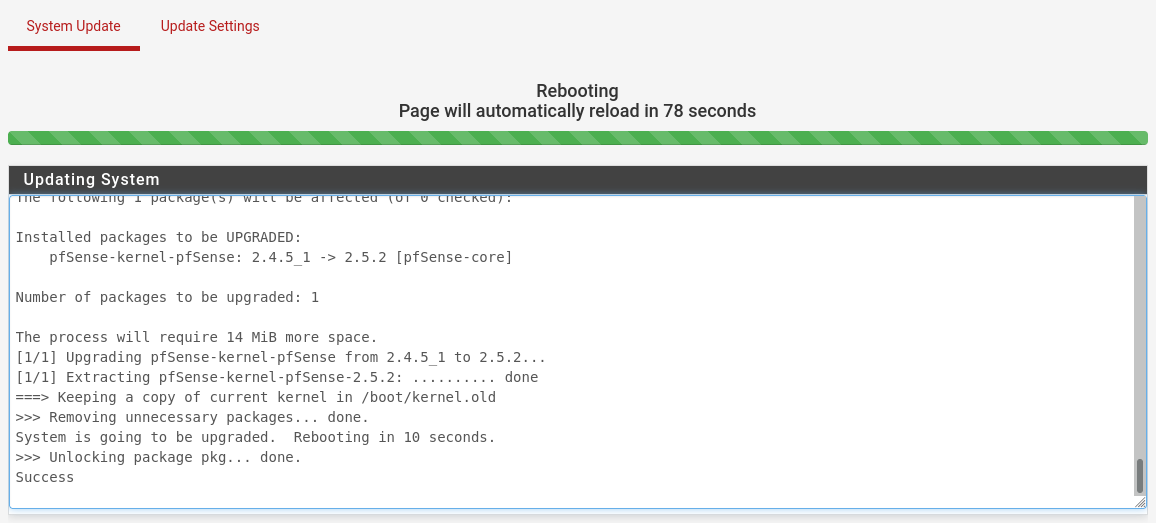
Task: Click 'Rebooting in 10 seconds' log line
Action: pos(255,438)
